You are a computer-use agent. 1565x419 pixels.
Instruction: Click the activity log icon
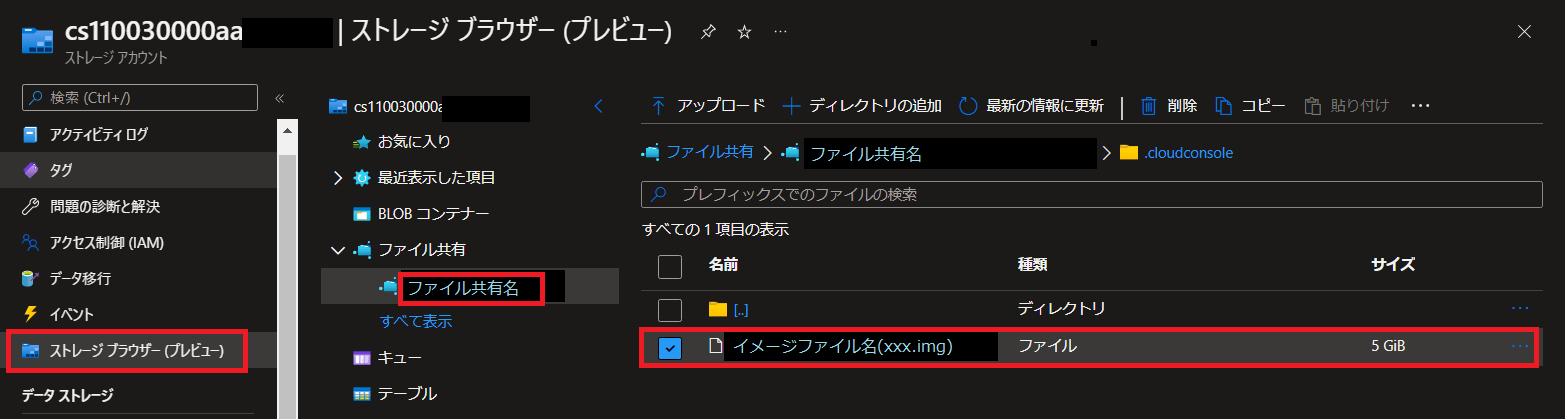pos(30,134)
